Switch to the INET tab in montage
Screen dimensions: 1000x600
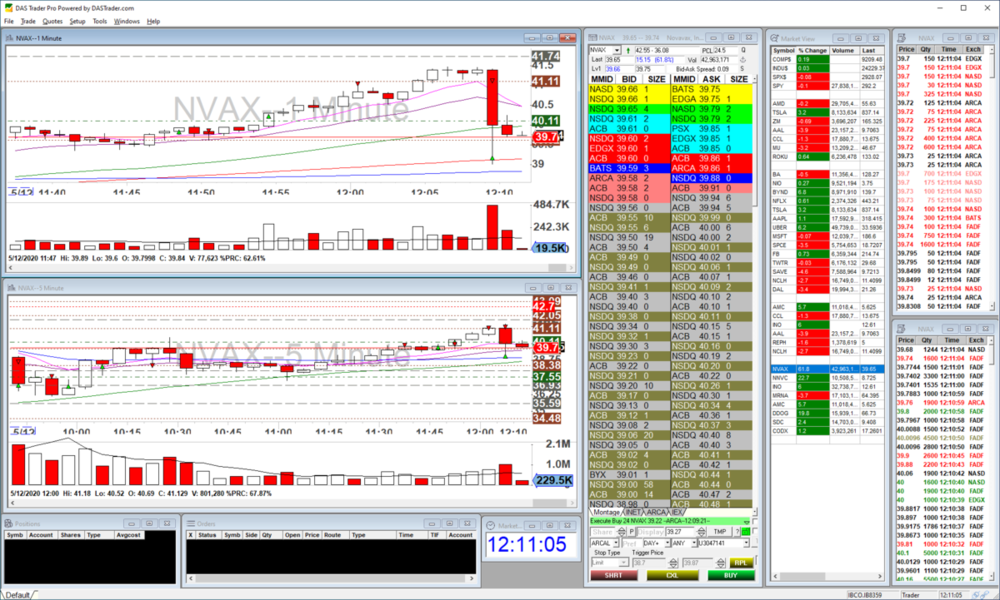pyautogui.click(x=633, y=512)
